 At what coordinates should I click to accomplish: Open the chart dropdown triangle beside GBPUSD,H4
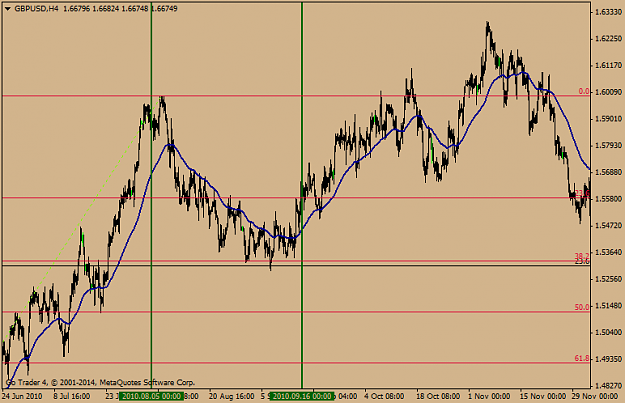(8, 8)
